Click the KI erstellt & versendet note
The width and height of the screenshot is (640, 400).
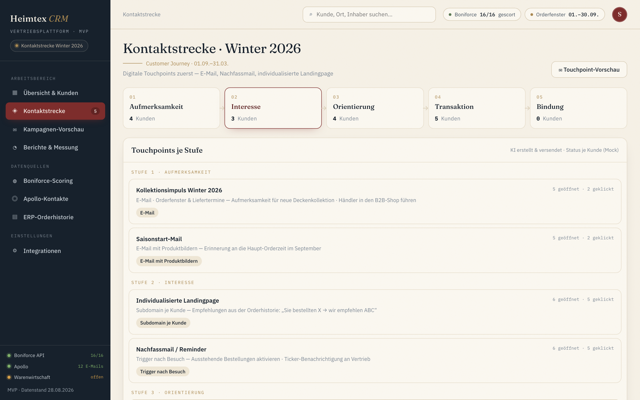coord(564,150)
